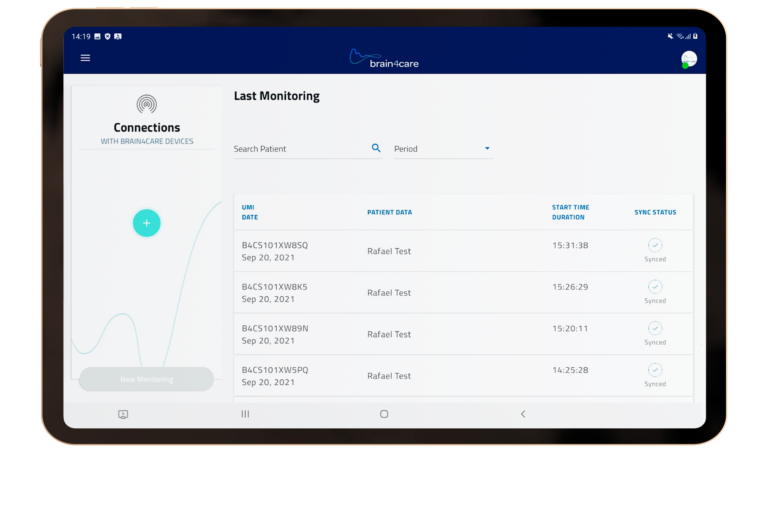Click PATIENT DATA column header

coord(389,212)
